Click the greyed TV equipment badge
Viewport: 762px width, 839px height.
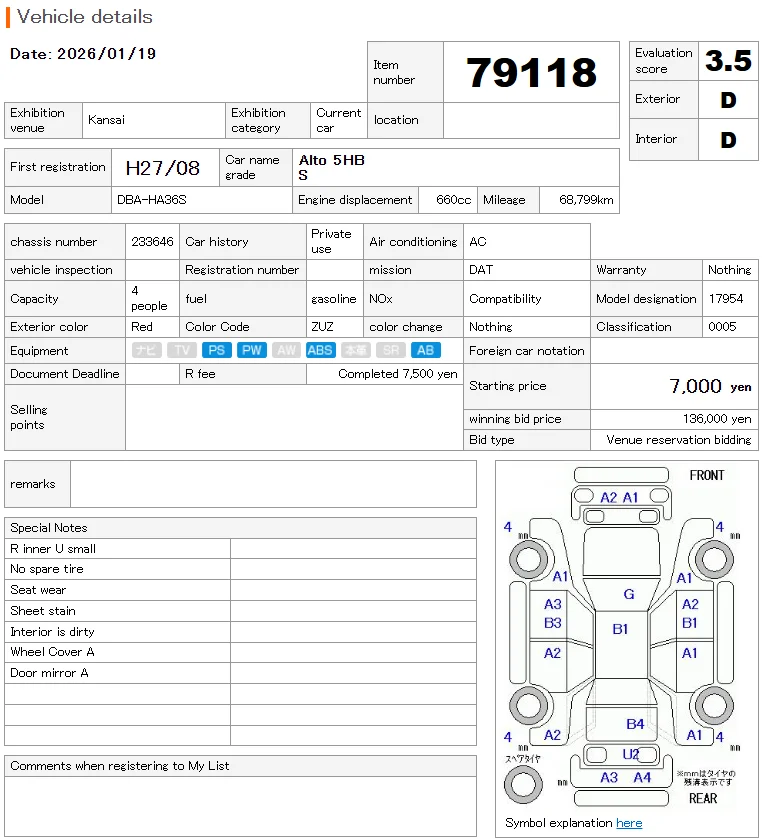click(x=182, y=350)
